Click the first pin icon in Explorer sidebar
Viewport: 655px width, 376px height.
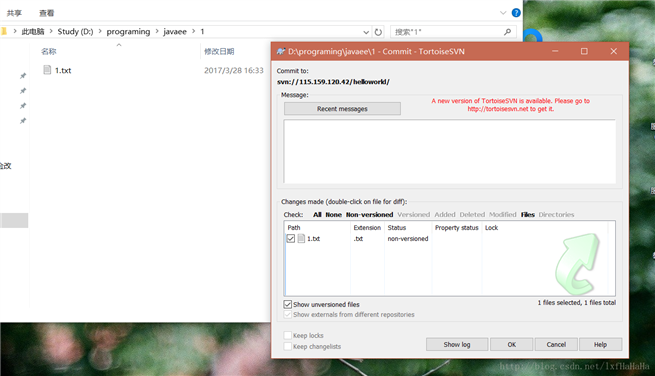23,76
